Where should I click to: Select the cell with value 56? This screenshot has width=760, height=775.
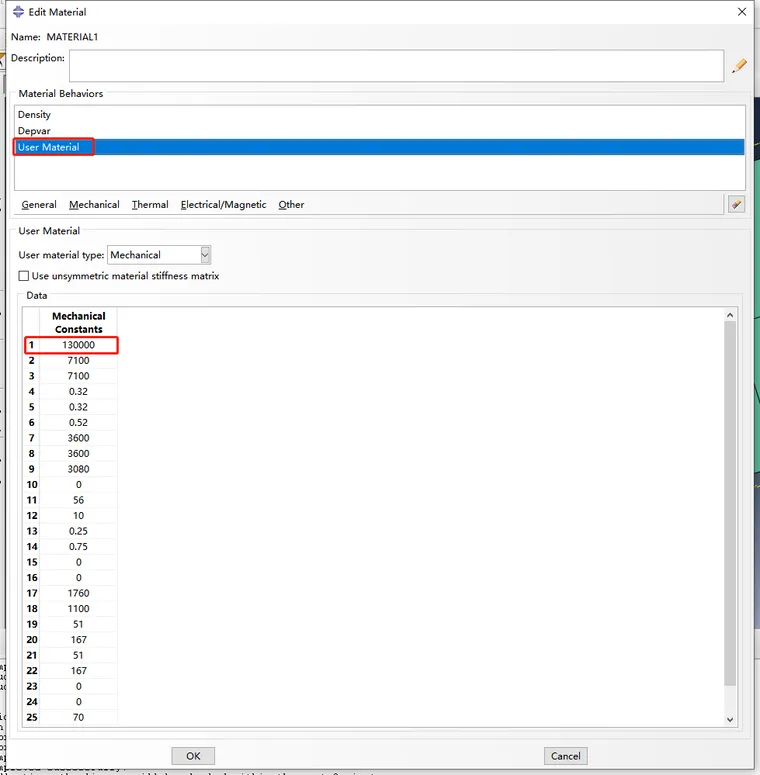point(79,500)
